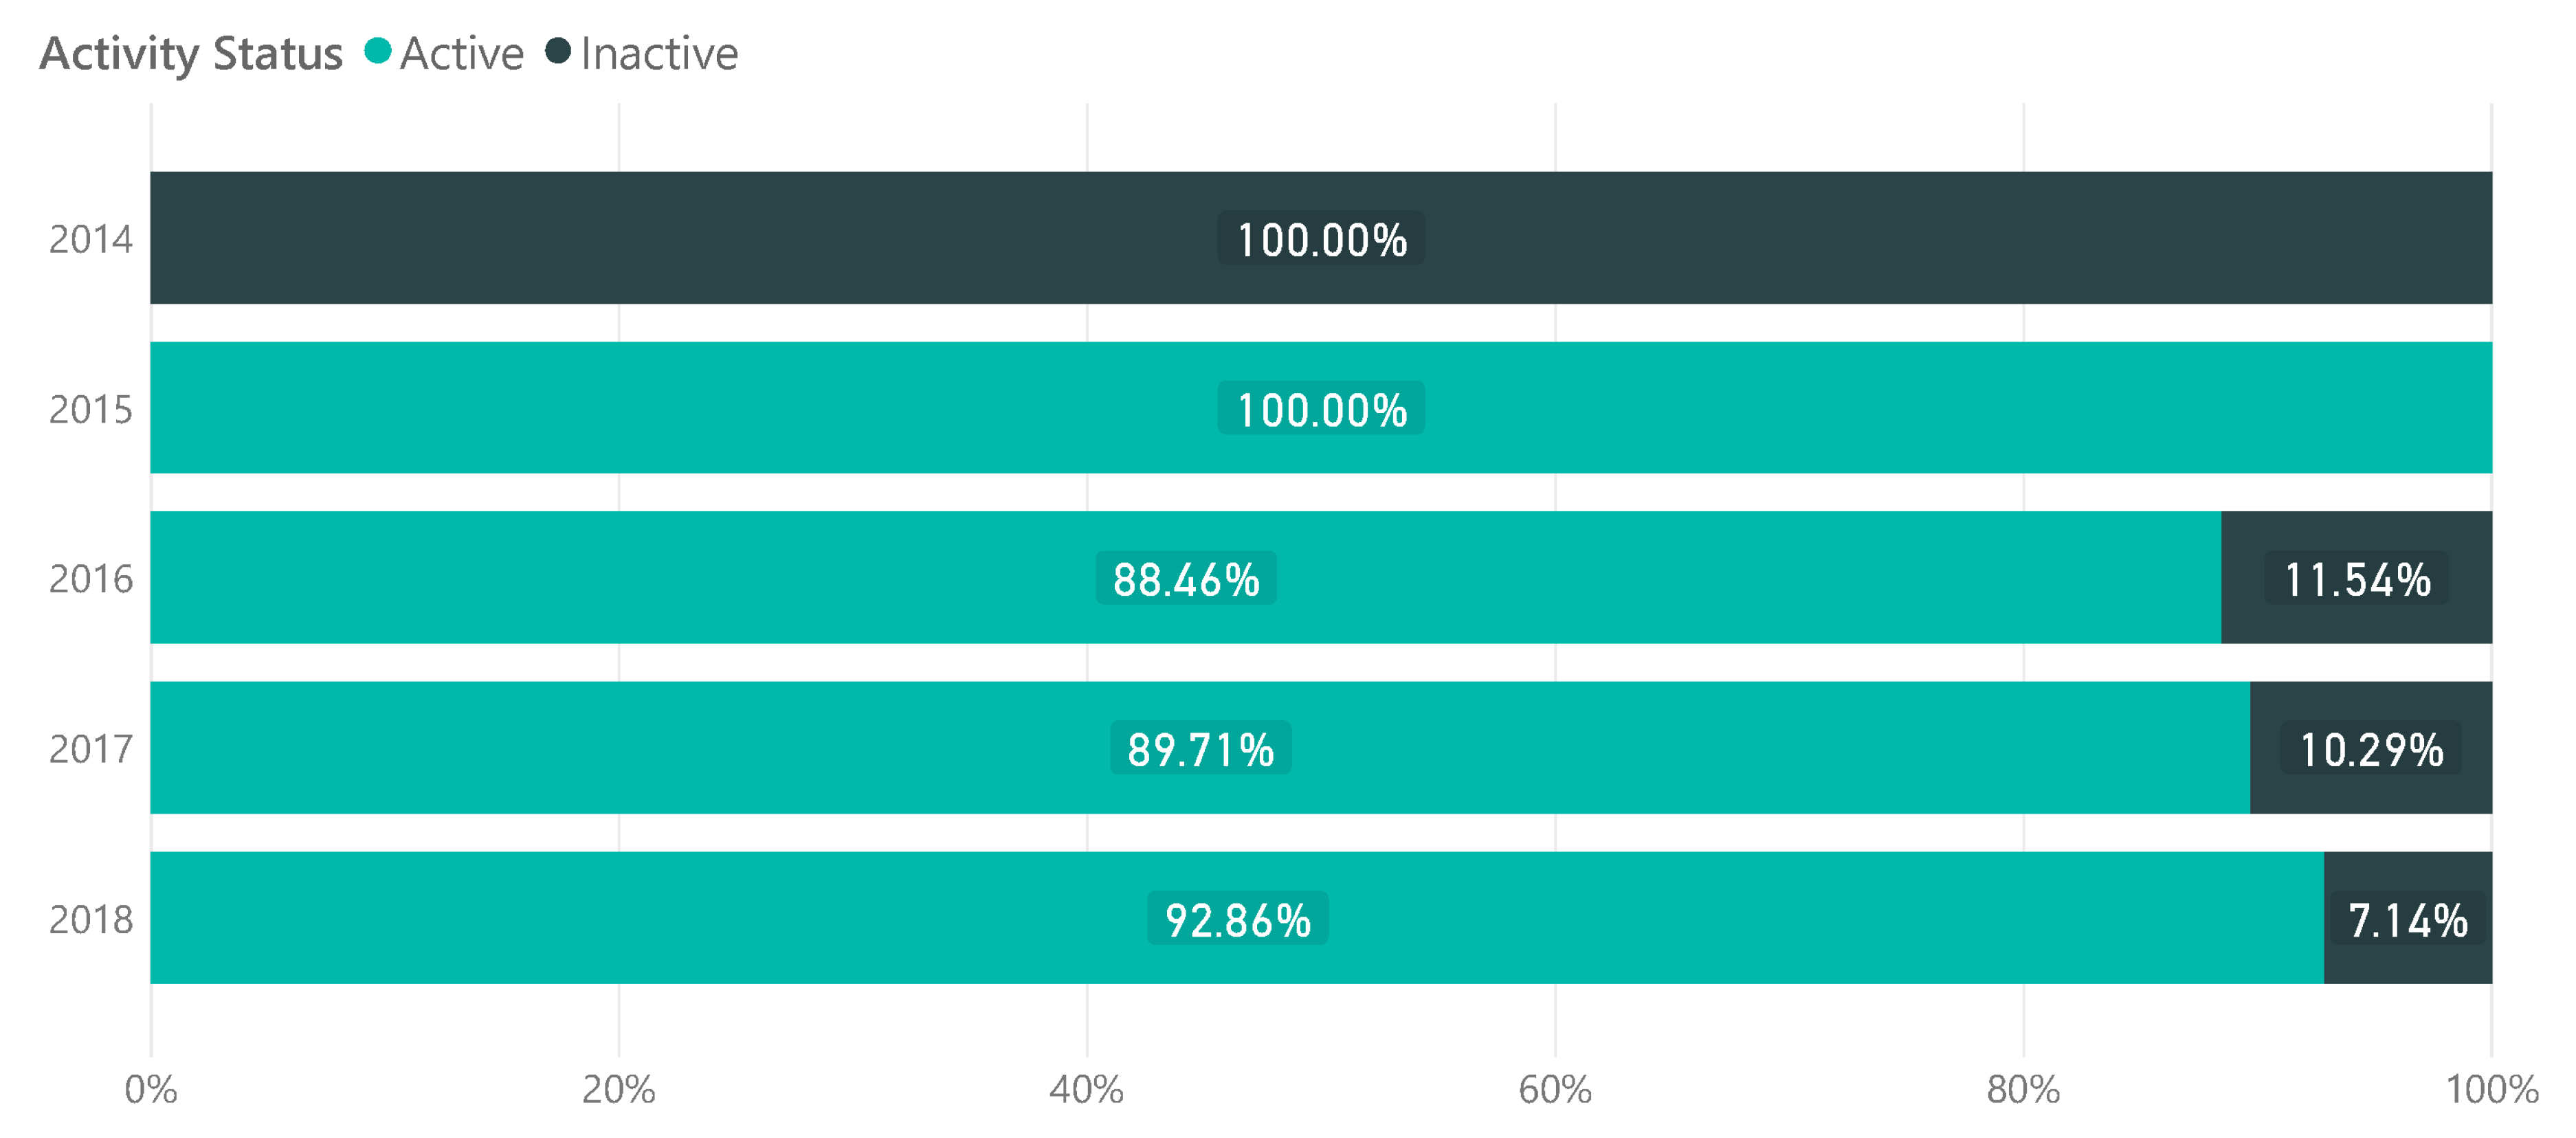The height and width of the screenshot is (1138, 2576).
Task: Select the 10.29% Inactive segment label
Action: tap(2371, 749)
